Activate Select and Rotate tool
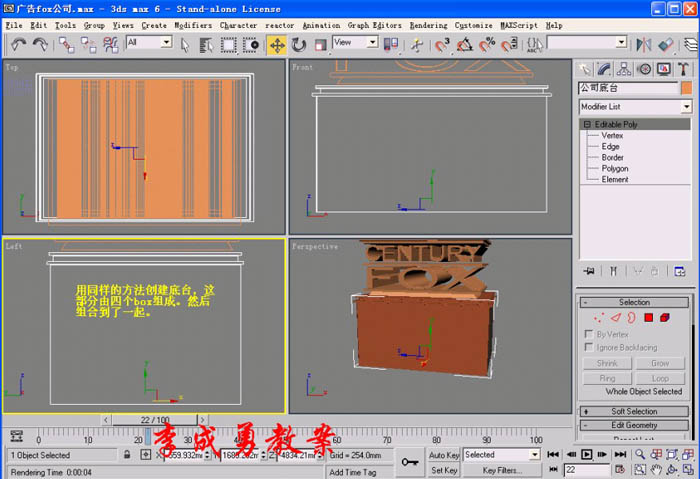This screenshot has height=479, width=700. tap(299, 45)
